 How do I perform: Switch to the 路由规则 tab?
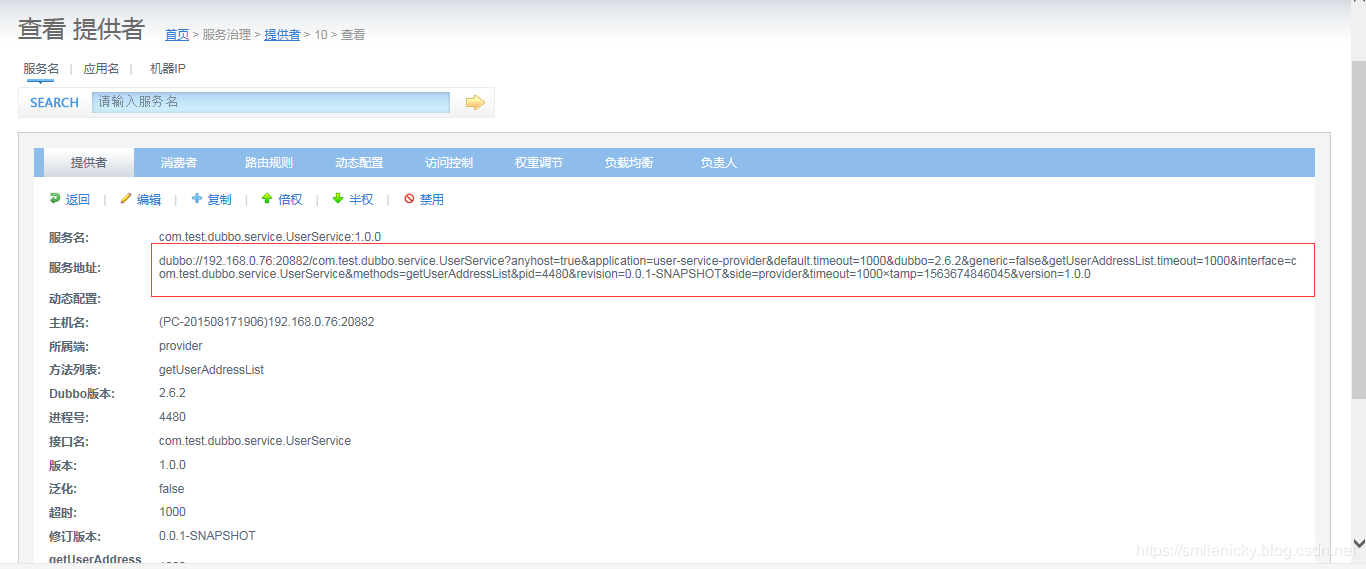click(269, 163)
